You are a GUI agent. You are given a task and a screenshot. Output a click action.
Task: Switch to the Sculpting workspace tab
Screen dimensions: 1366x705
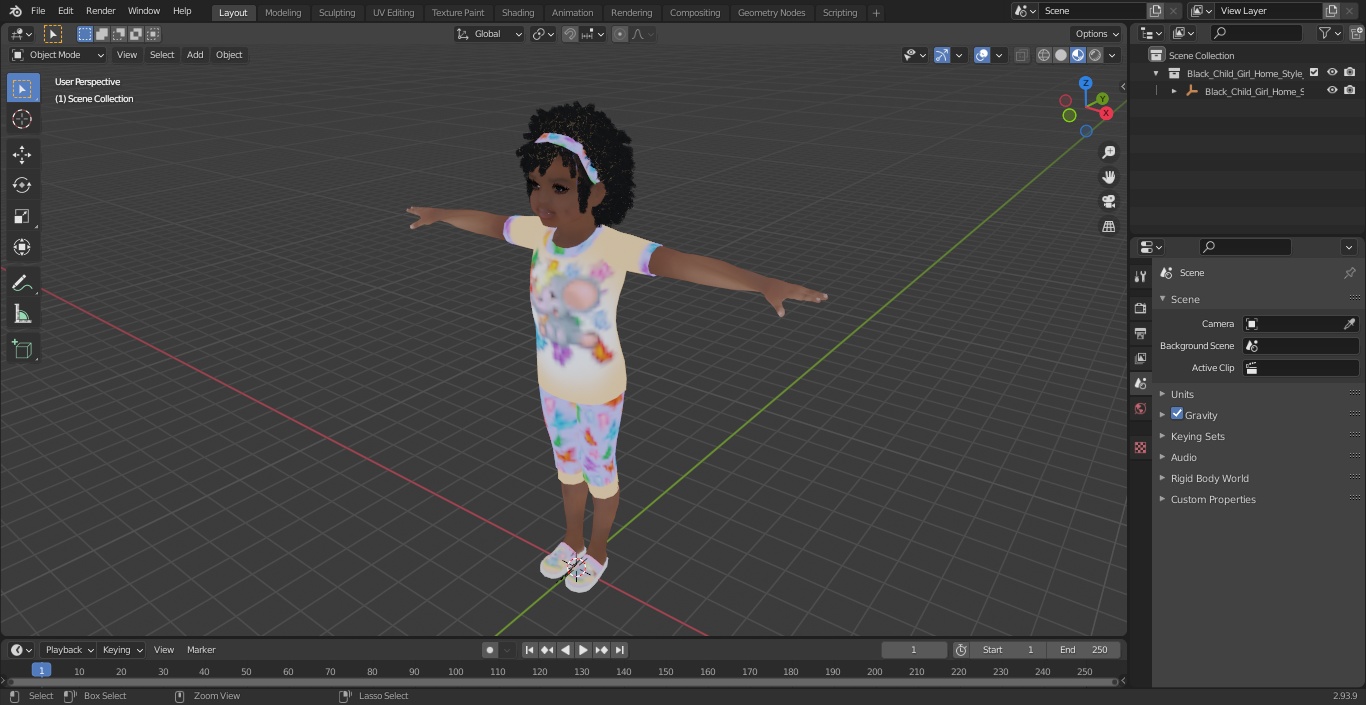click(337, 13)
